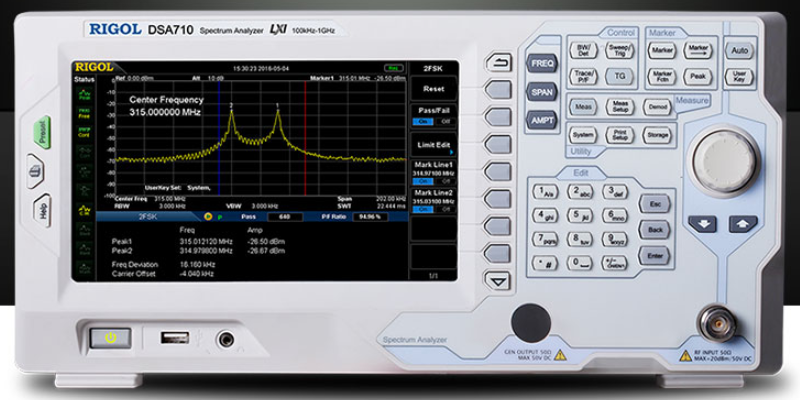Hit the softkey beside Limit Edit
Screen dimensions: 800x400
(498, 144)
